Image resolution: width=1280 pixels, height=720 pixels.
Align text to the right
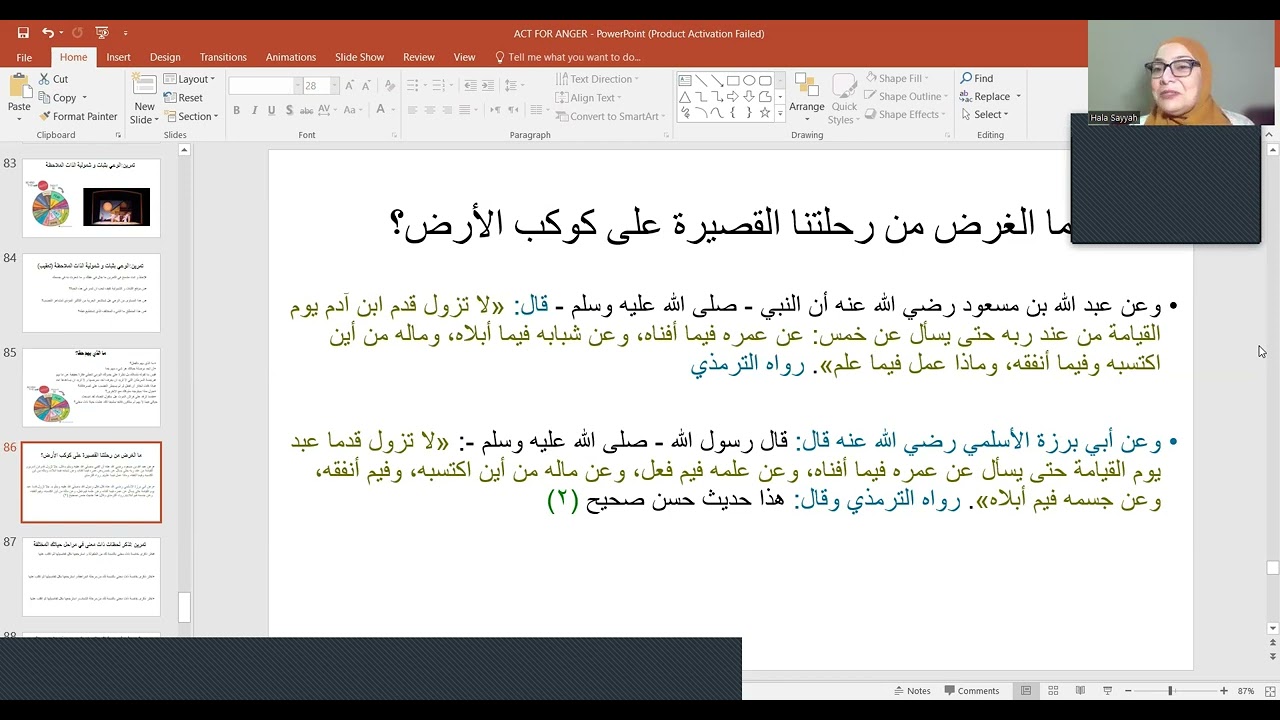pos(448,110)
